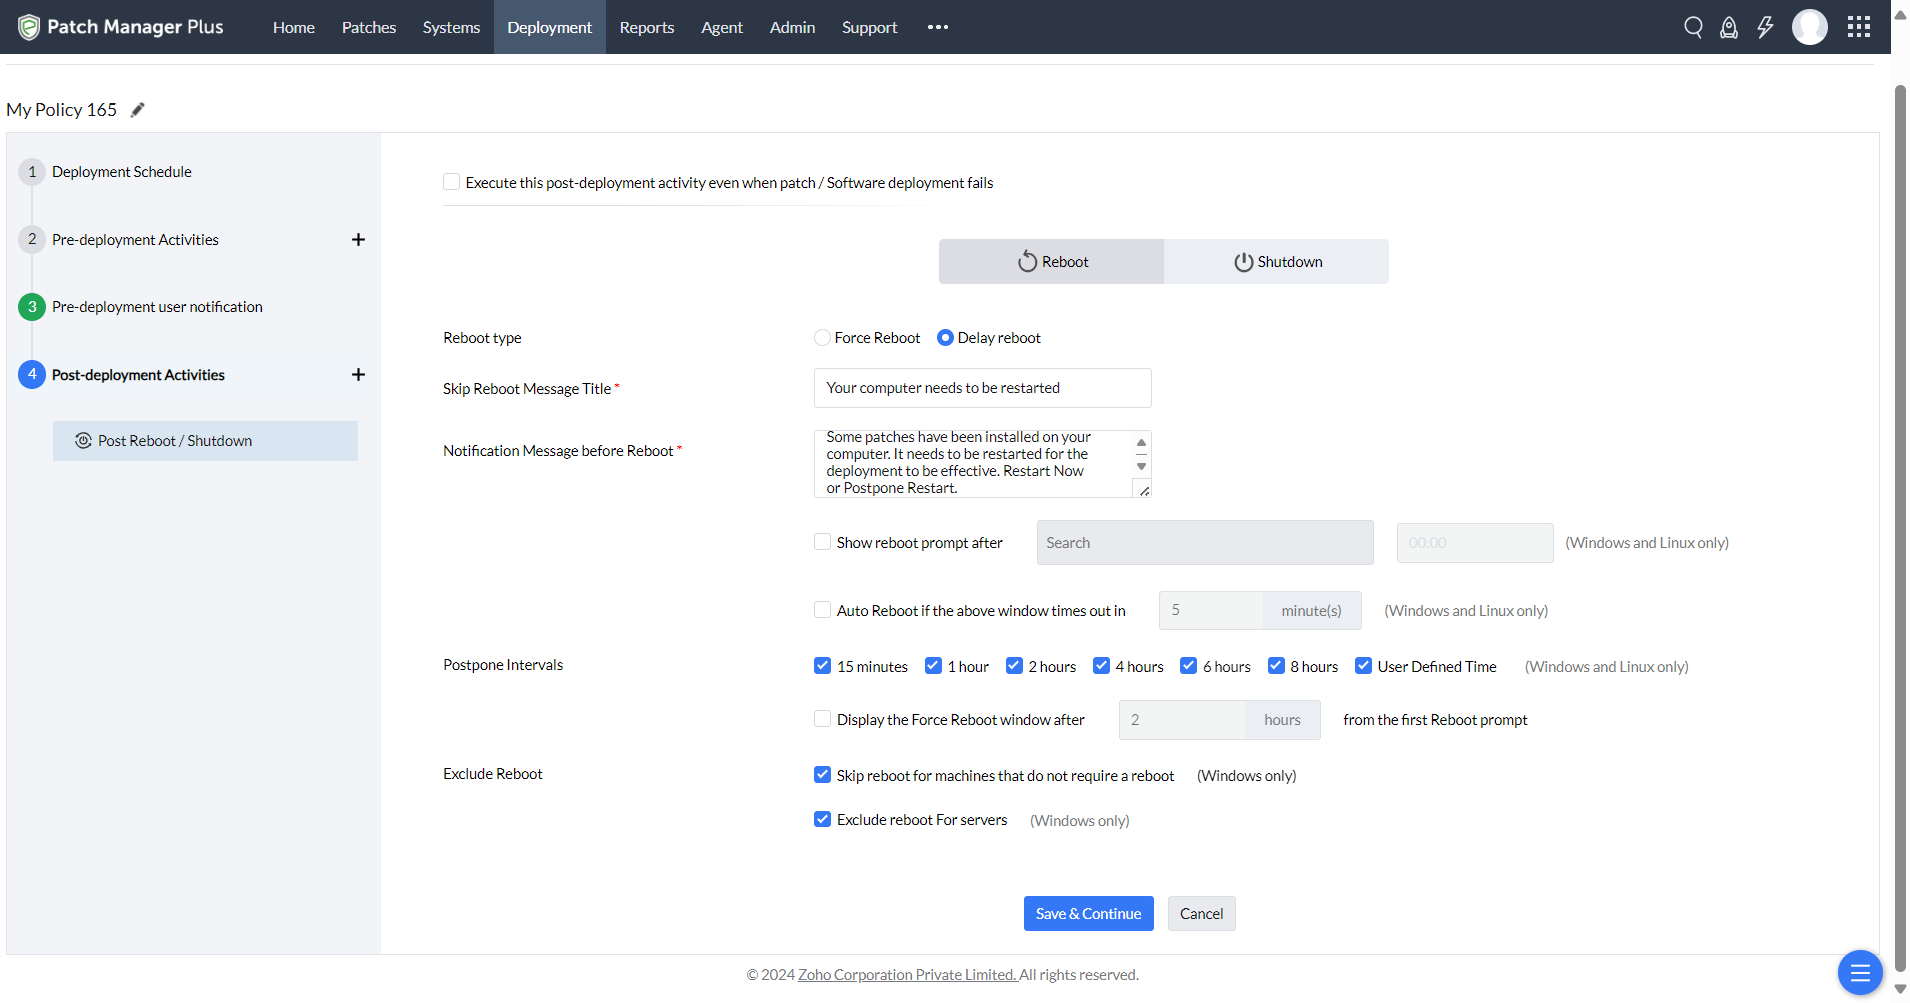Select the Force Reboot radio option
Image resolution: width=1910 pixels, height=1003 pixels.
[x=822, y=338]
